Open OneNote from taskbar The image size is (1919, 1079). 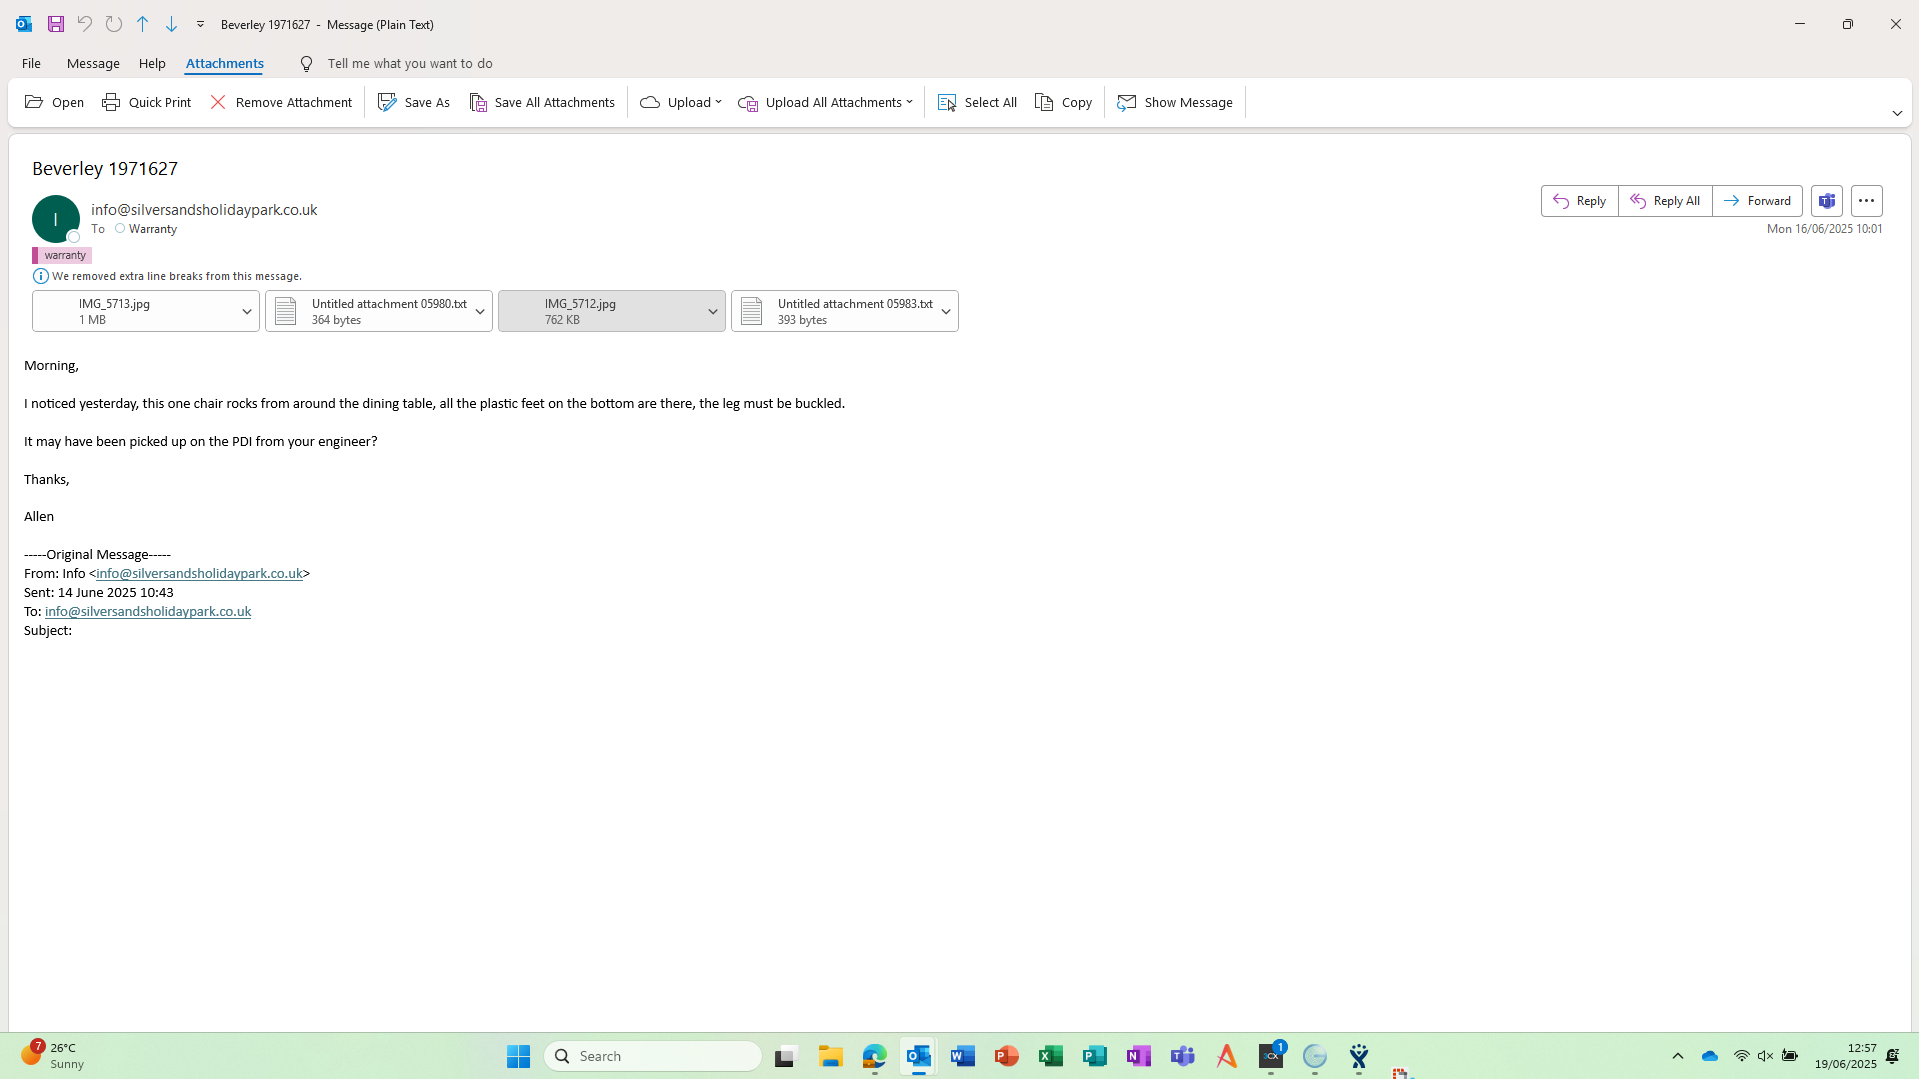tap(1139, 1056)
